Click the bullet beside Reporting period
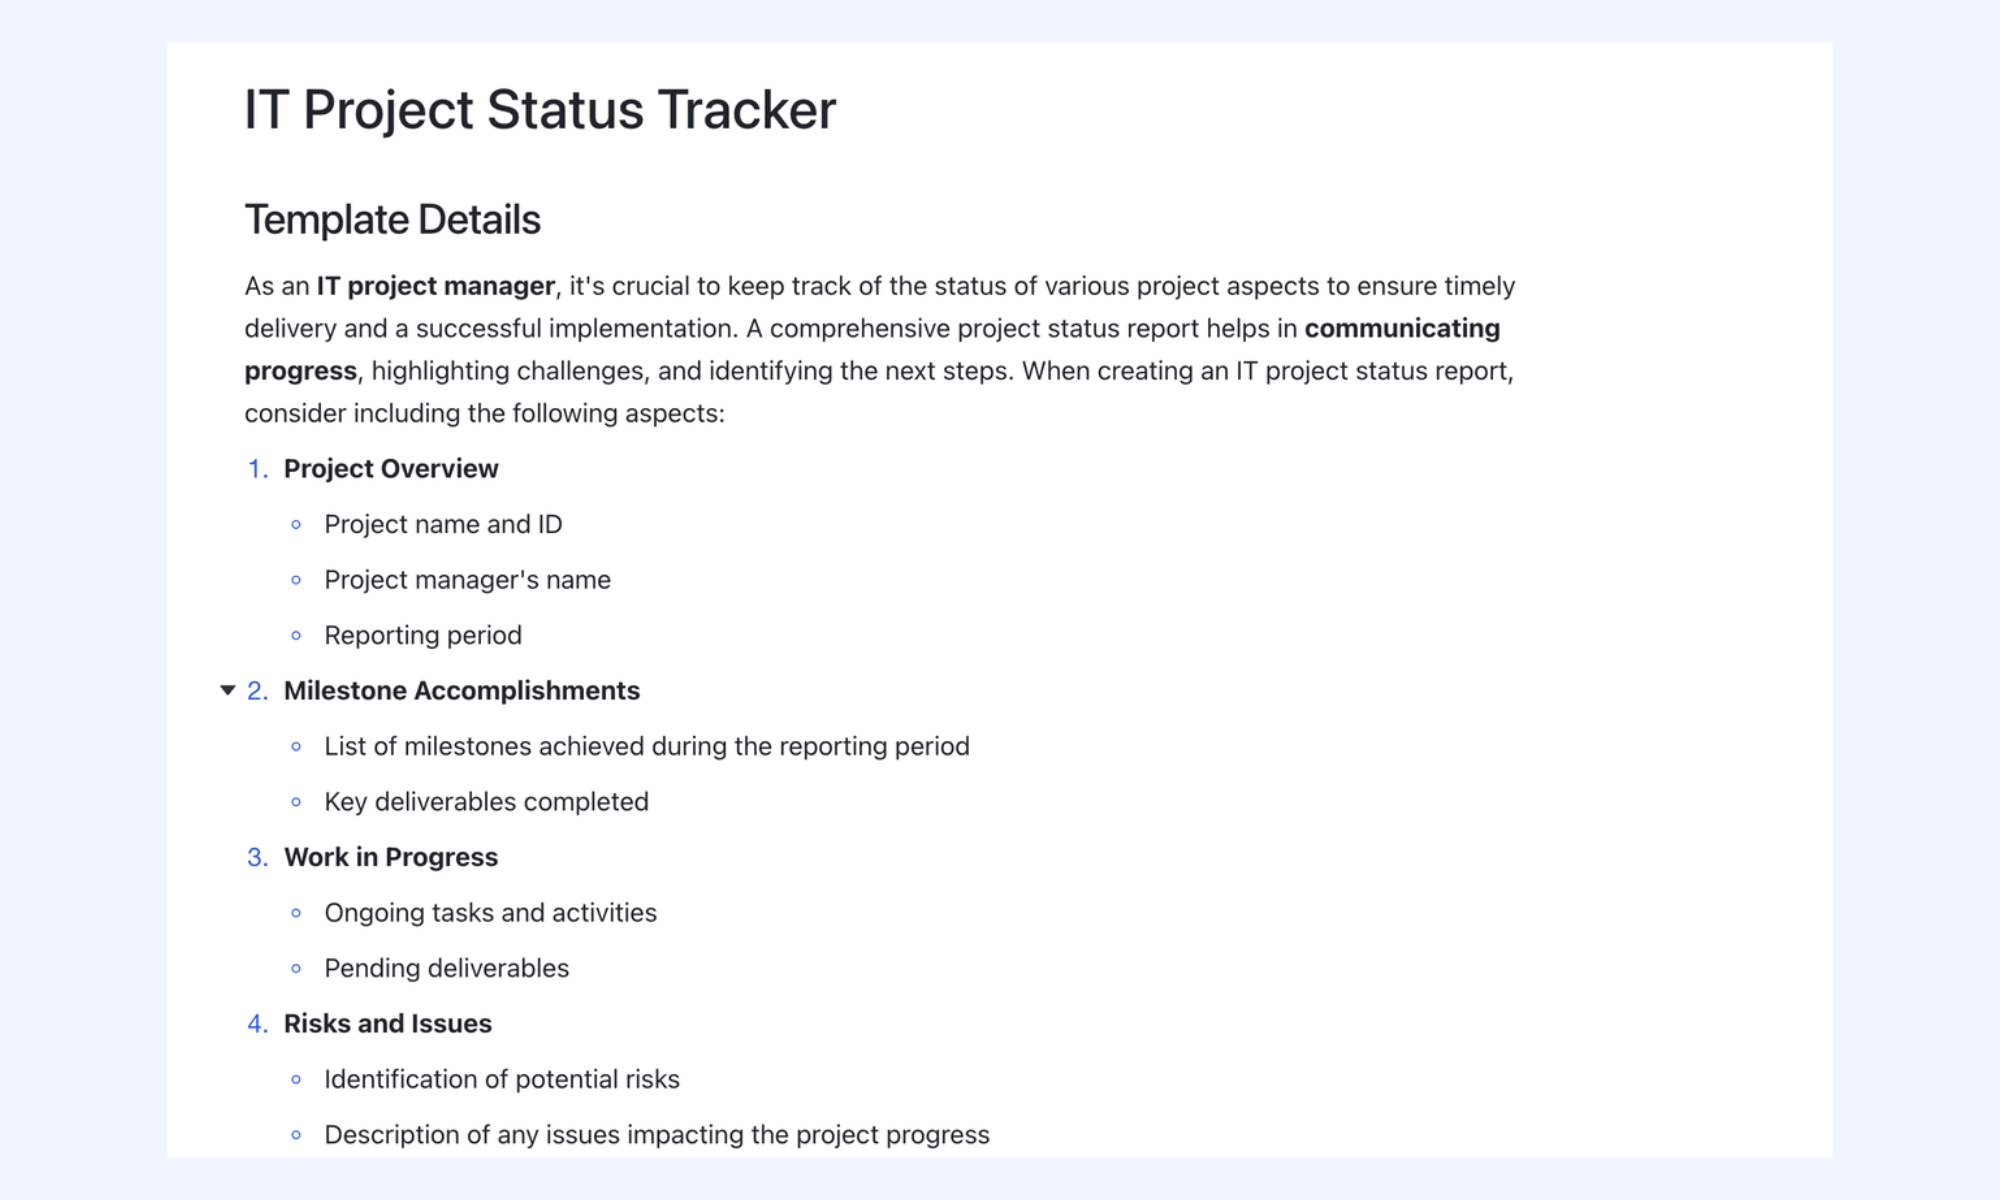Screen dimensions: 2000x1200 pos(296,635)
